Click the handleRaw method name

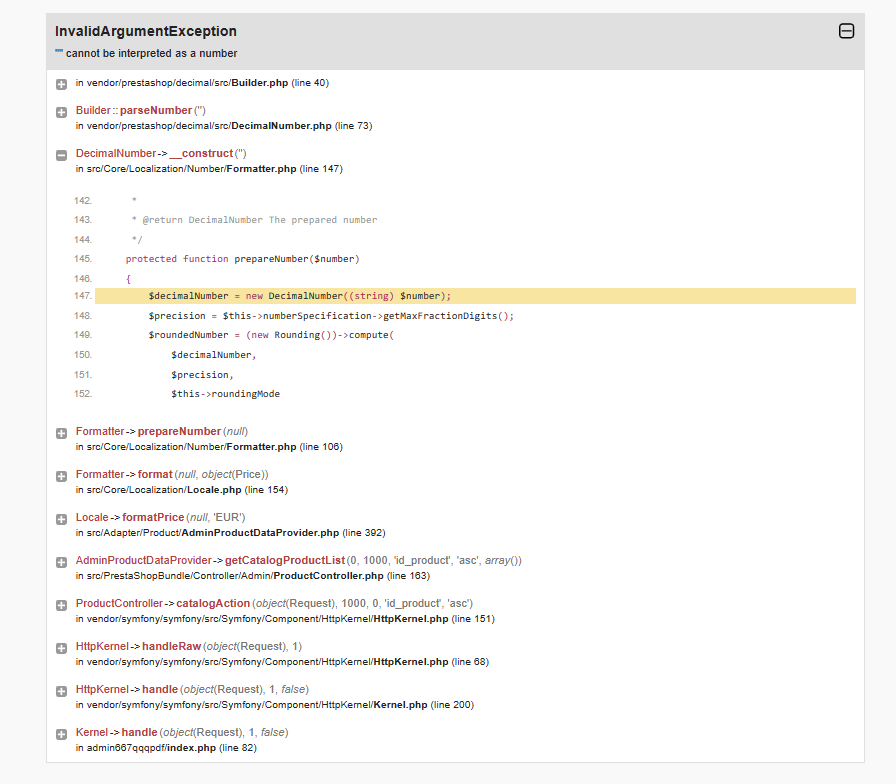[x=171, y=646]
